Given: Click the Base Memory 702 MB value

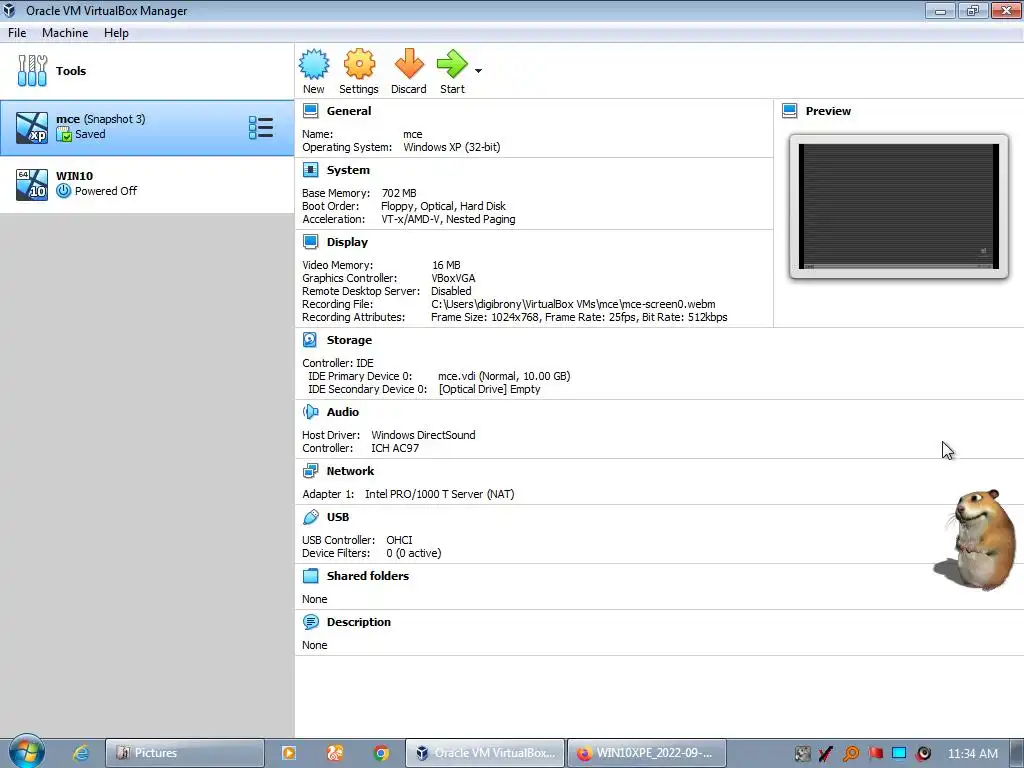Looking at the screenshot, I should pyautogui.click(x=399, y=193).
